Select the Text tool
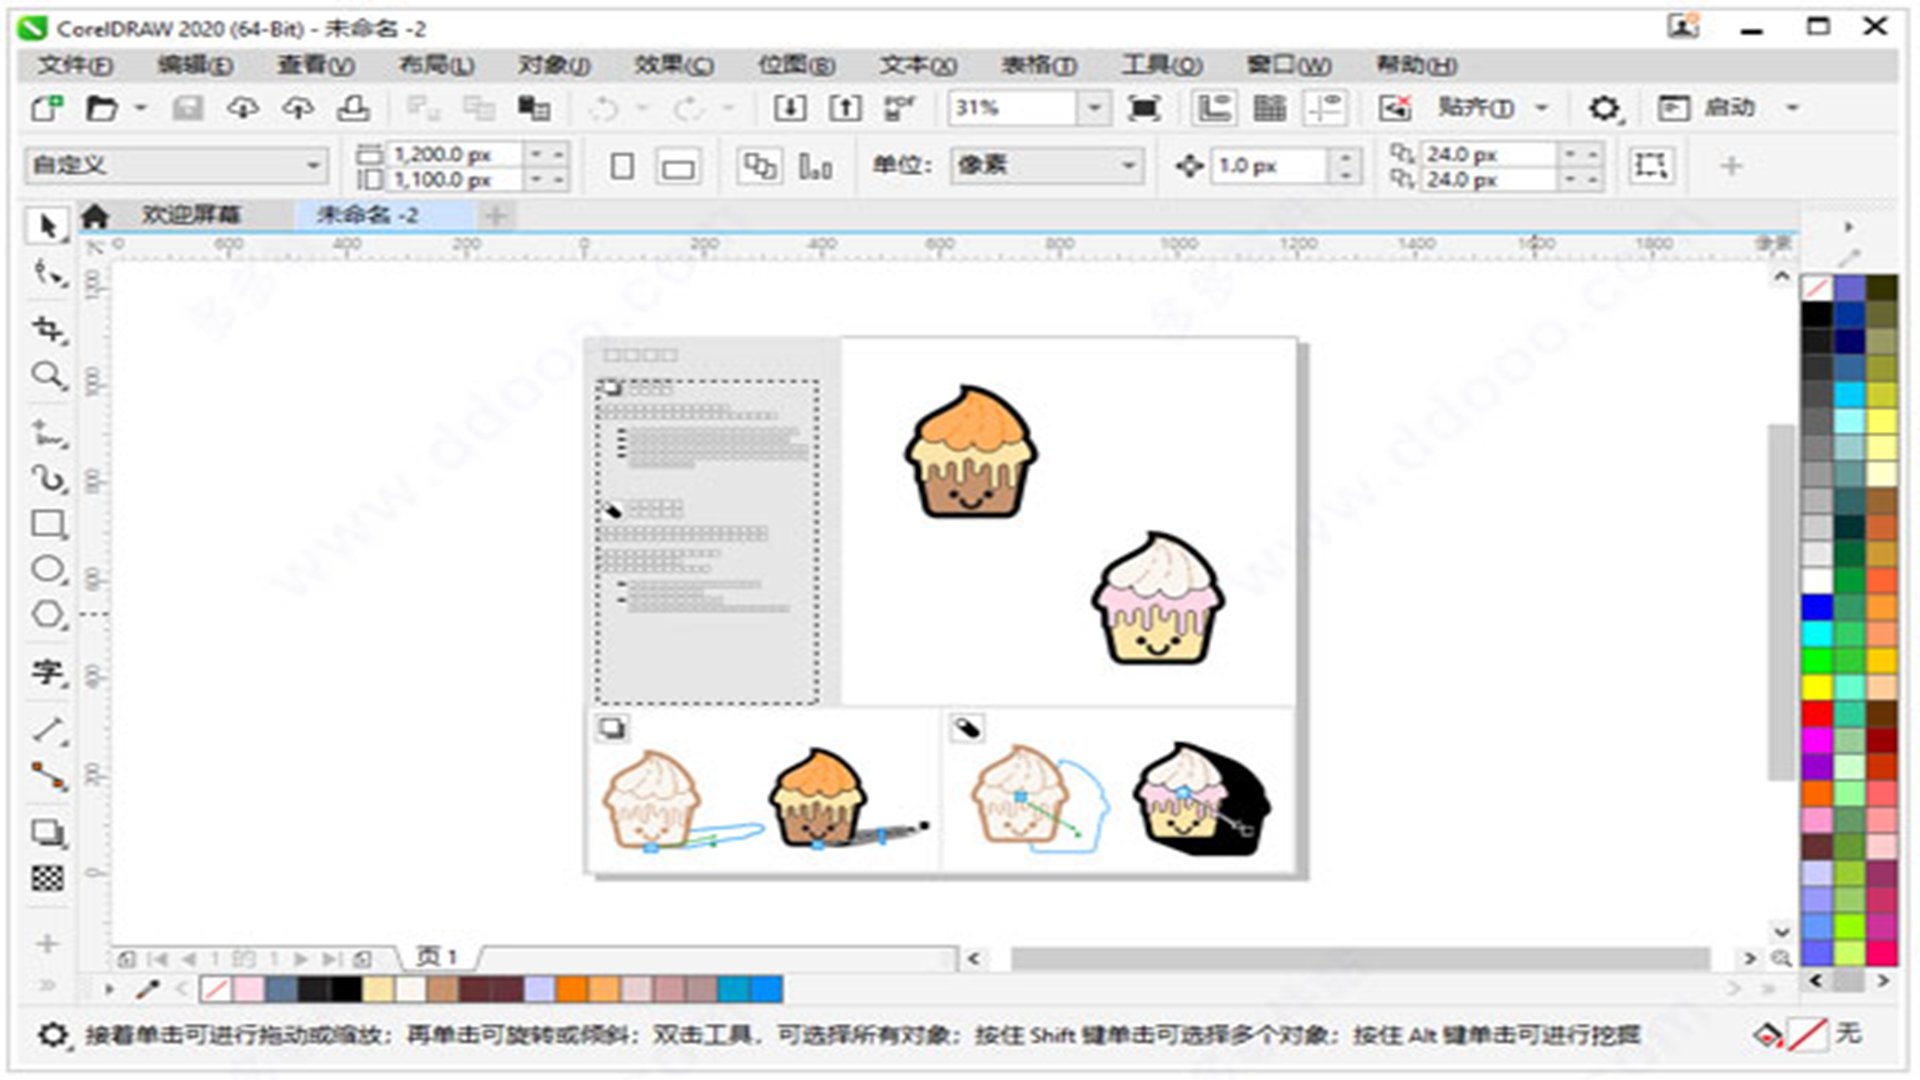 (x=47, y=671)
